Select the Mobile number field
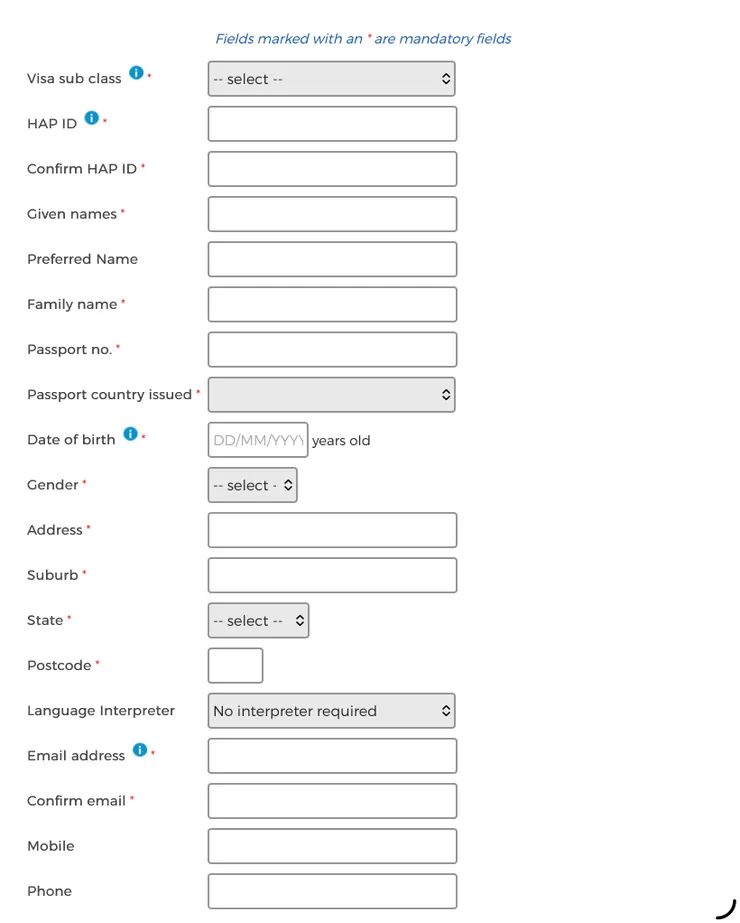This screenshot has width=740, height=923. point(332,846)
